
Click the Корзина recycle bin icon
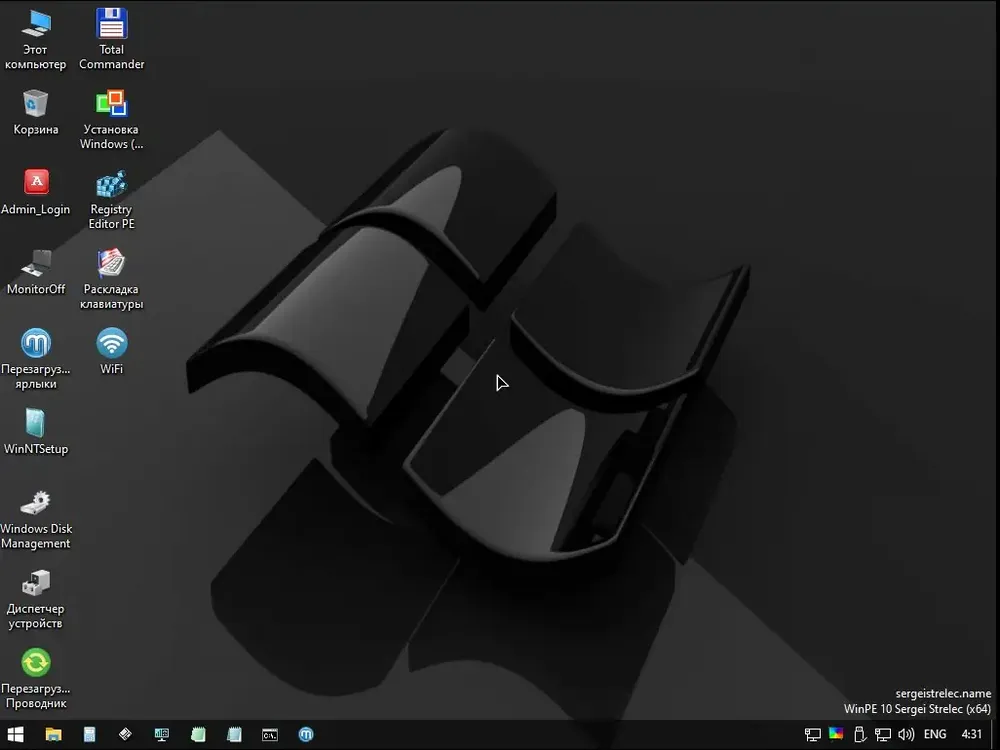coord(36,112)
